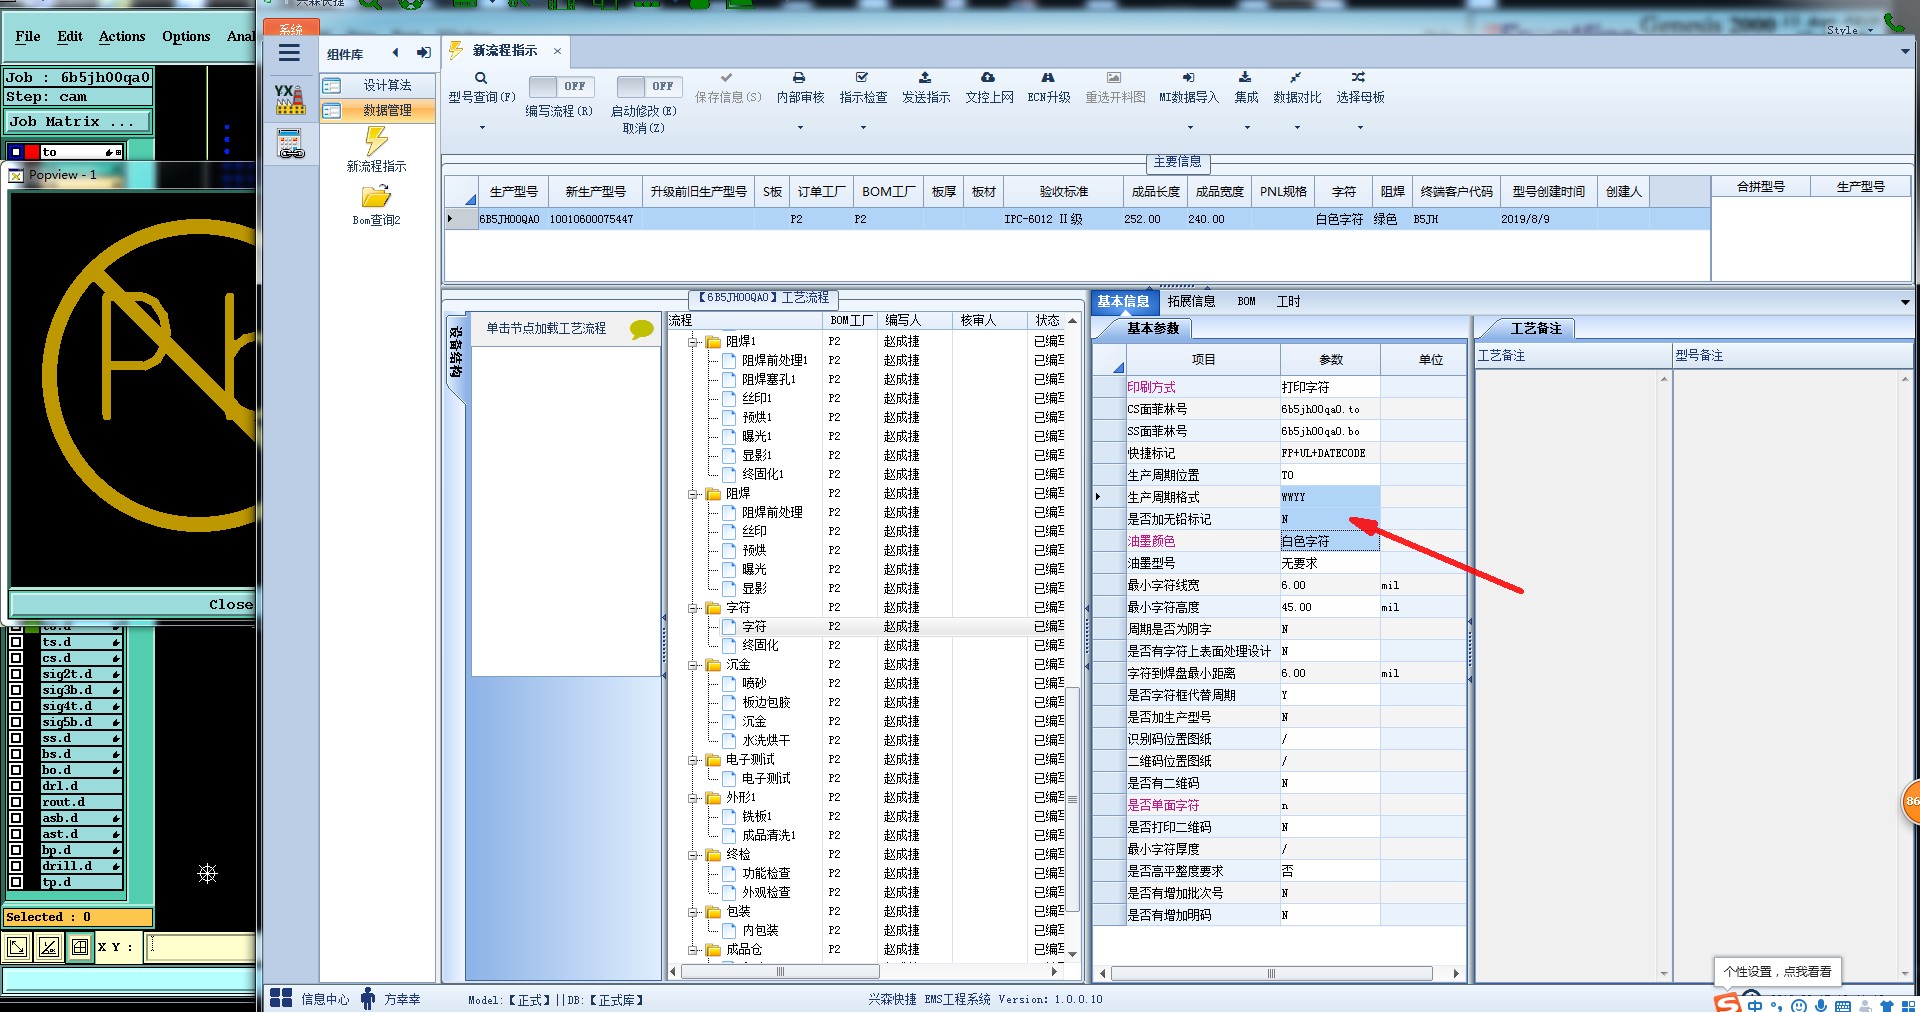Image resolution: width=1920 pixels, height=1012 pixels.
Task: Open the Bom查询2 folder icon
Action: pos(376,197)
